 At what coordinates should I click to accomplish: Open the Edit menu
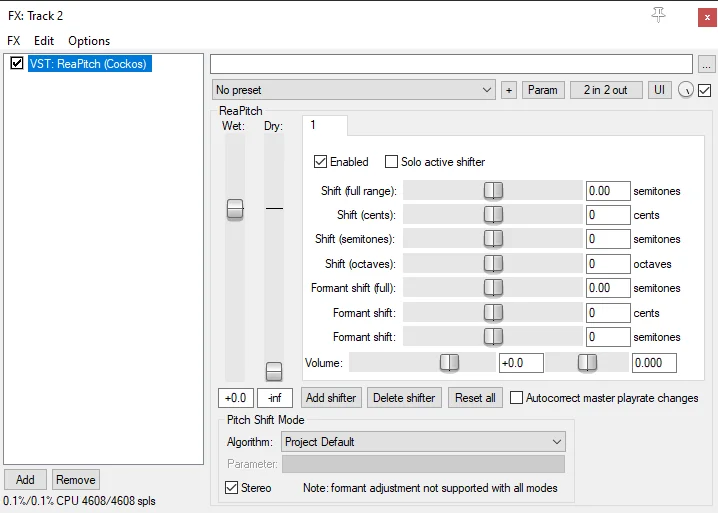pyautogui.click(x=44, y=41)
